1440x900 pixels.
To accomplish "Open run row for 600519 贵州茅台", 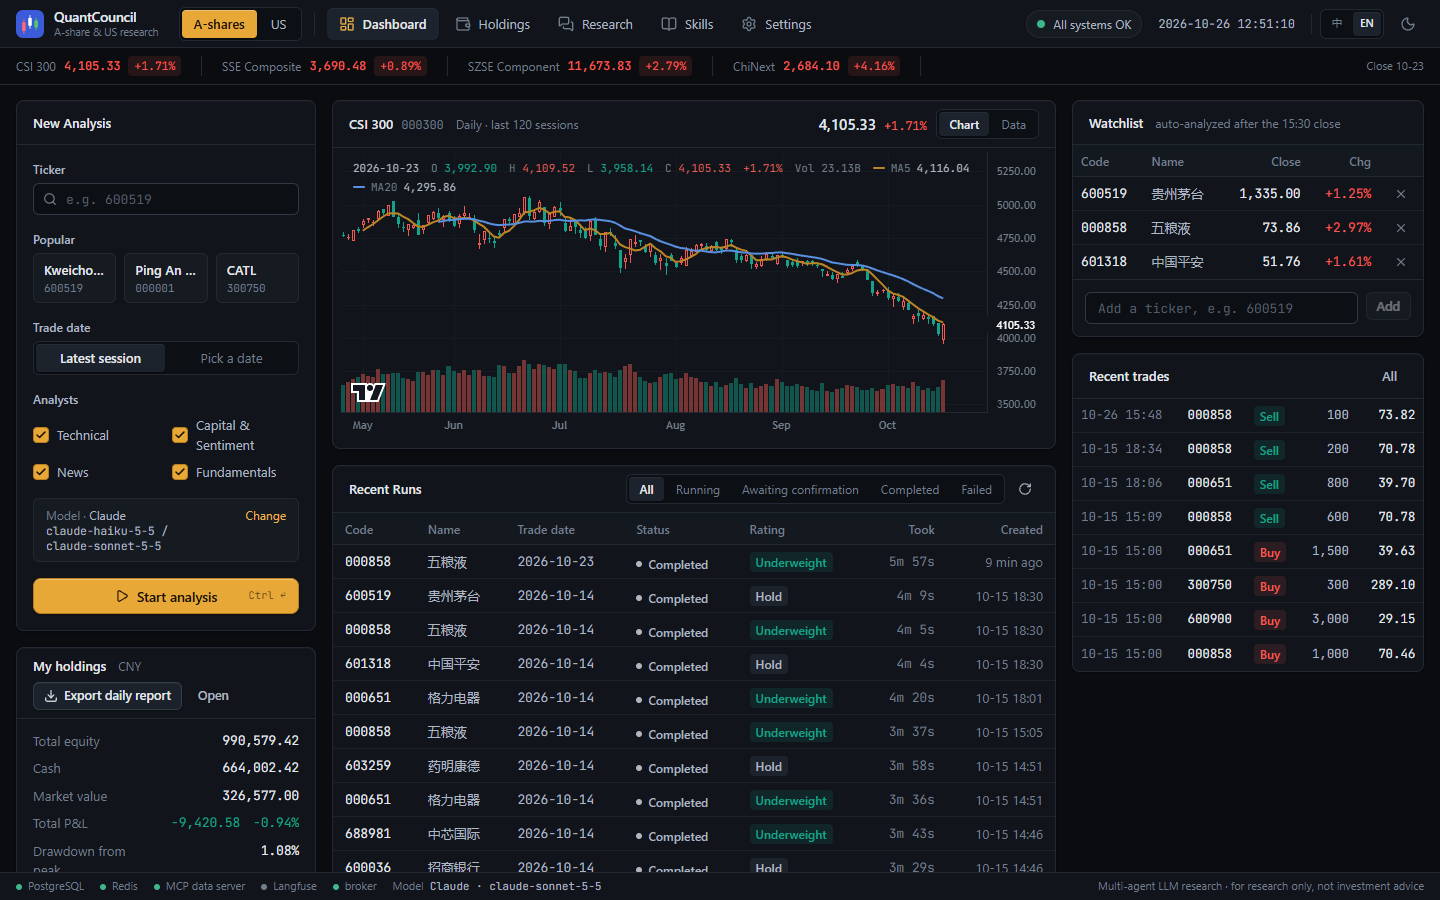I will tap(694, 596).
